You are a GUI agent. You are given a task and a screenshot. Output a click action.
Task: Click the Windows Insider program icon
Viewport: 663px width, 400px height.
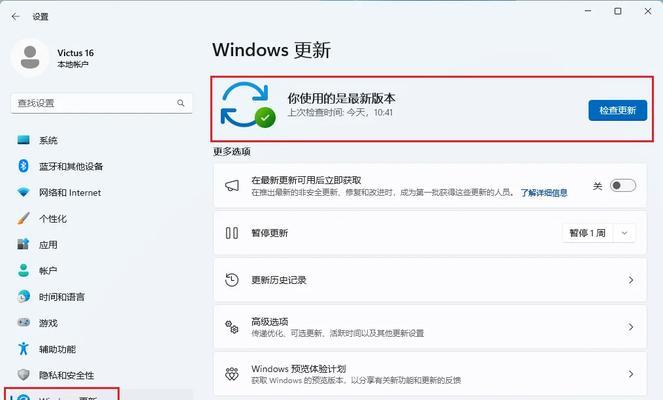click(x=232, y=374)
